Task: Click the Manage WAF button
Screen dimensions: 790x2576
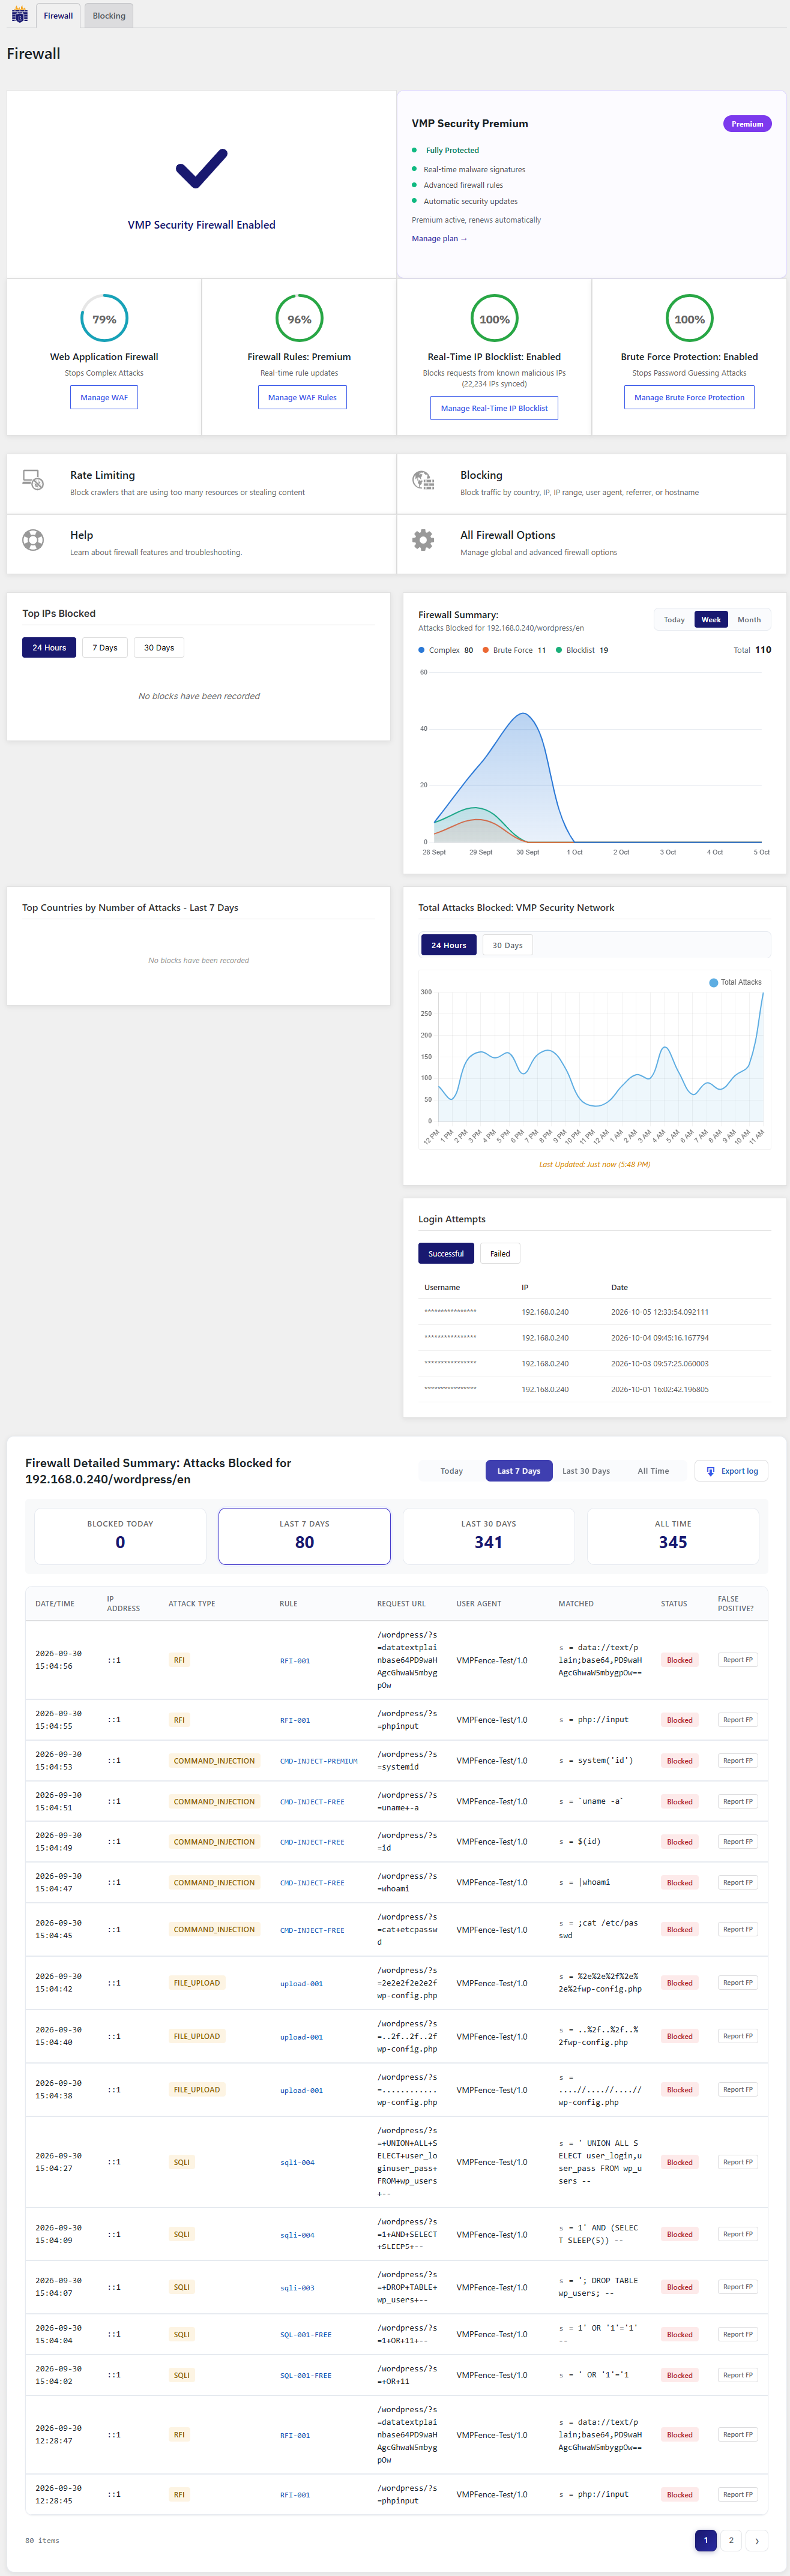Action: pyautogui.click(x=104, y=397)
